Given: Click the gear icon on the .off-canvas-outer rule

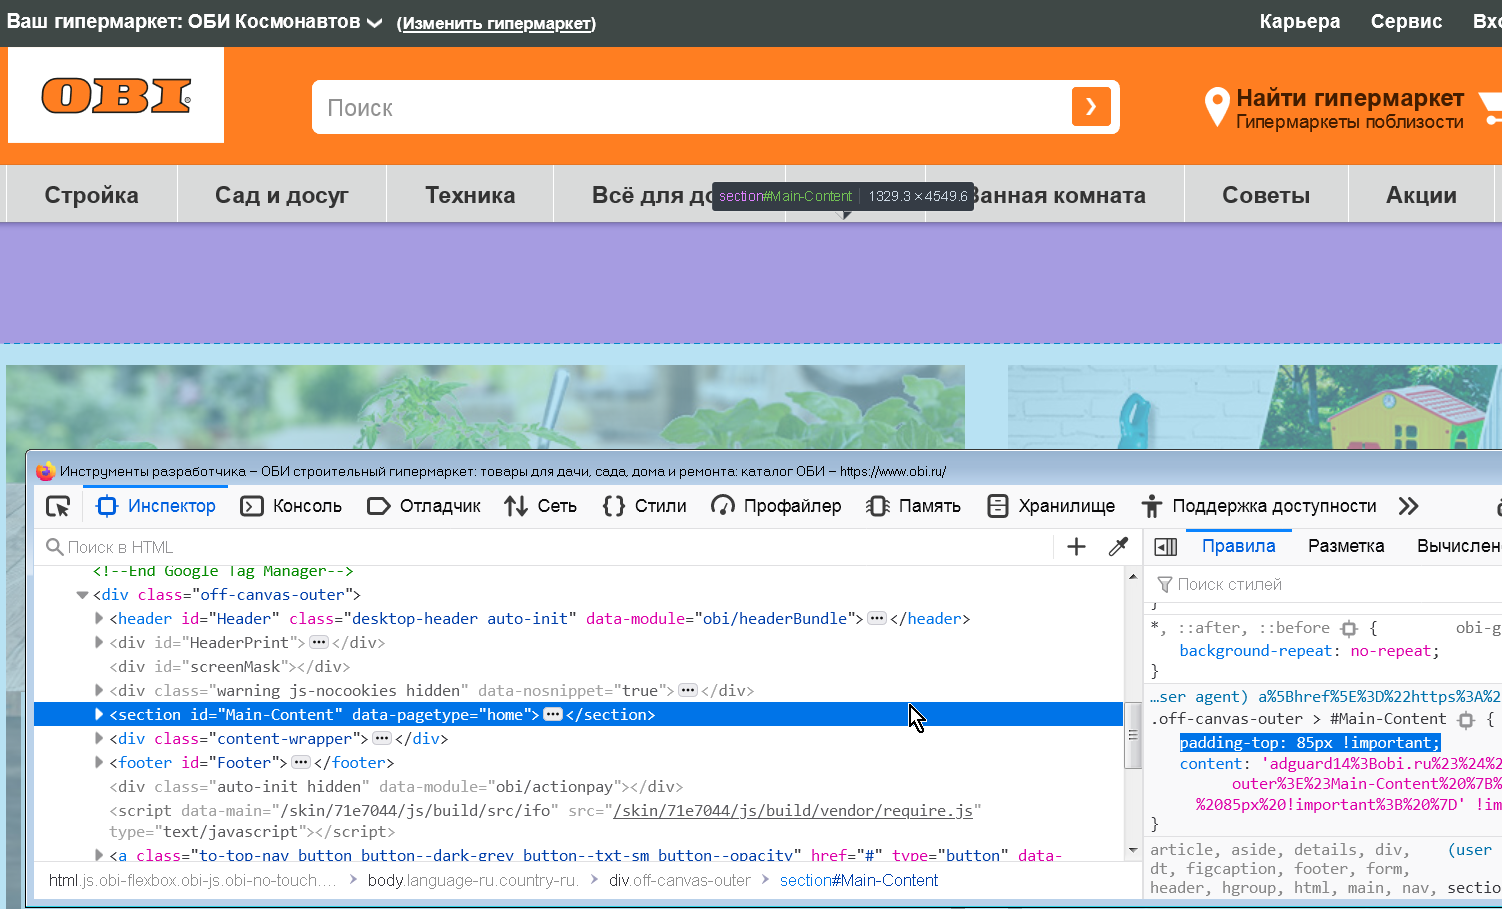Looking at the screenshot, I should coord(1466,718).
